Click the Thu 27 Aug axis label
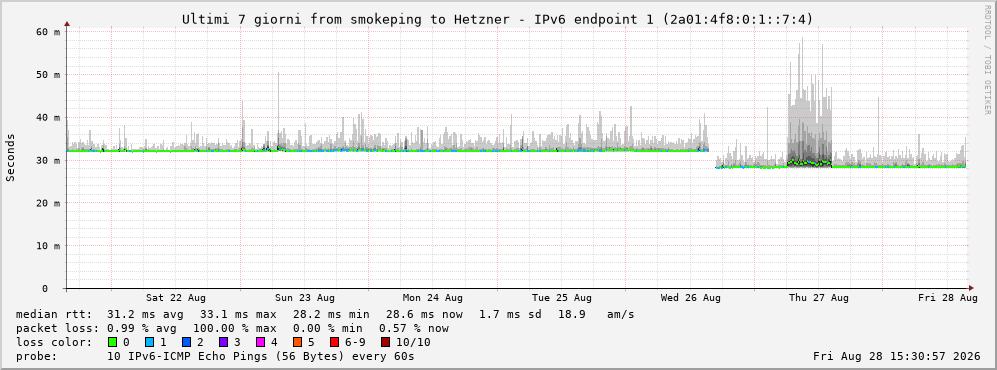The width and height of the screenshot is (997, 370). tap(818, 298)
